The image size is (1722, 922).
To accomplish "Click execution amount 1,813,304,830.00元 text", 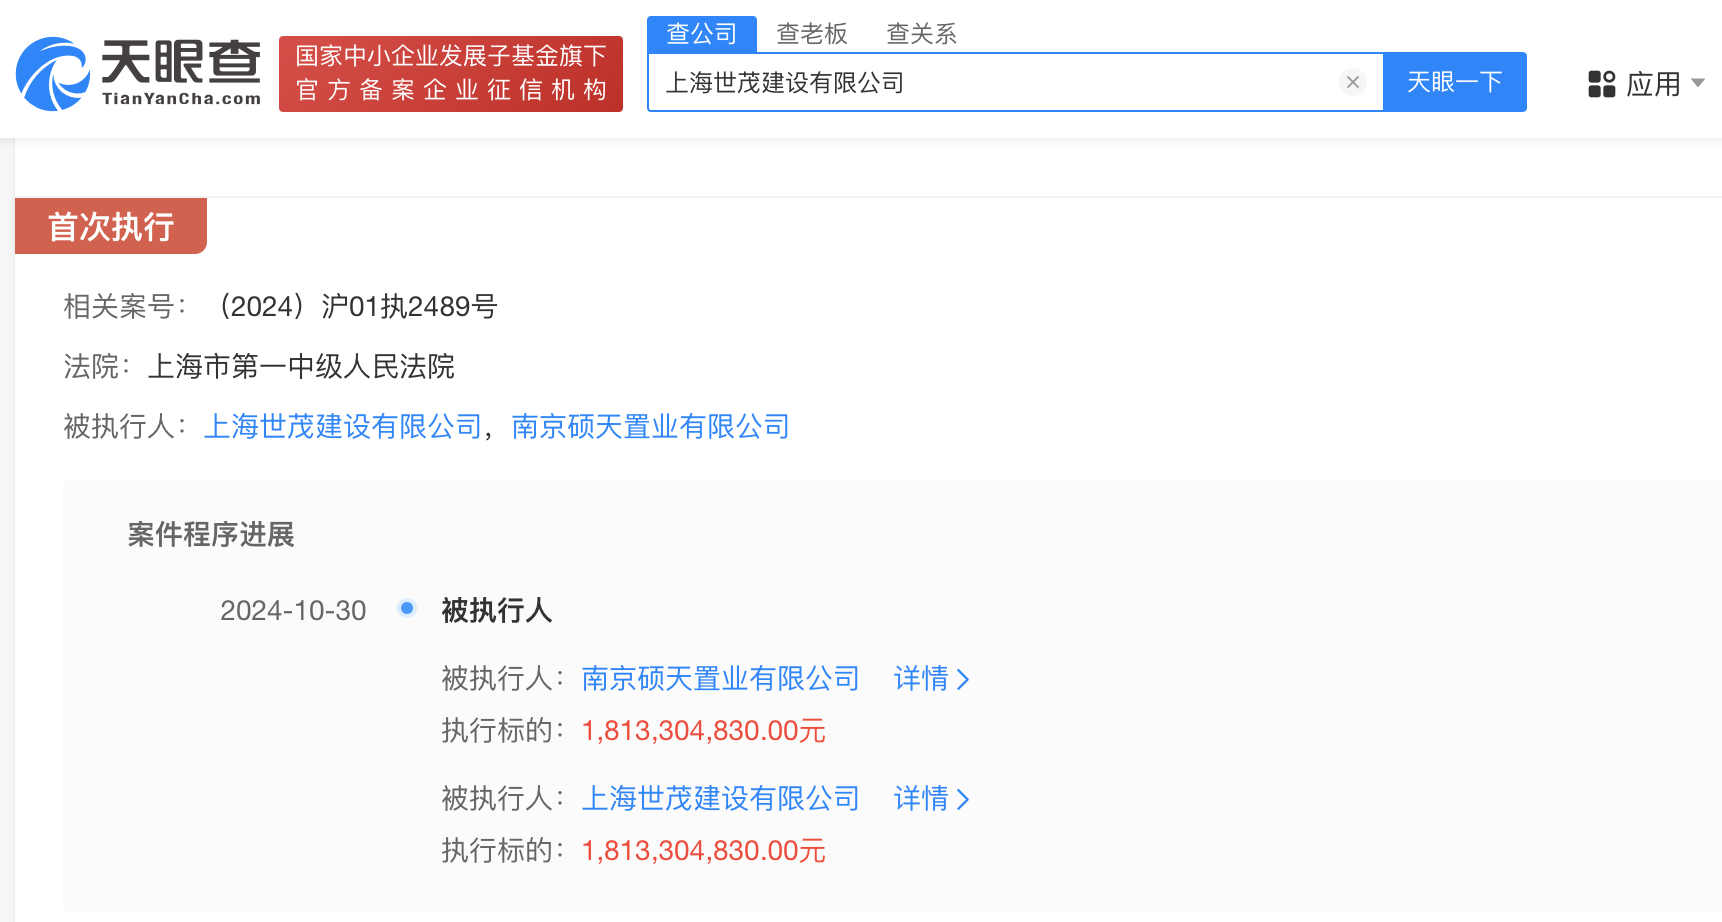I will (x=703, y=730).
